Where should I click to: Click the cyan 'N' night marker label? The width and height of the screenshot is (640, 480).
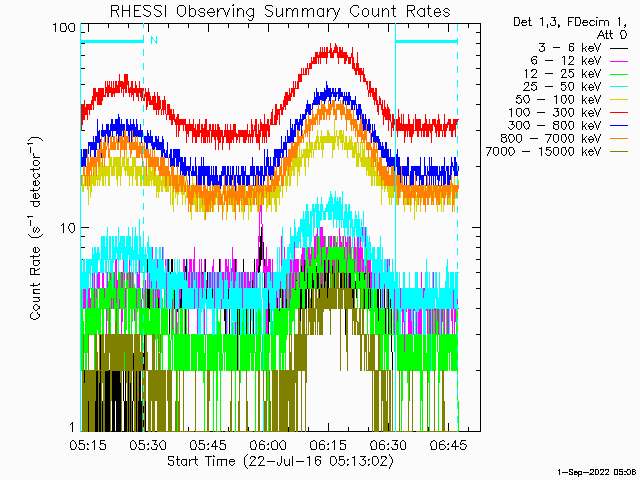tap(154, 40)
